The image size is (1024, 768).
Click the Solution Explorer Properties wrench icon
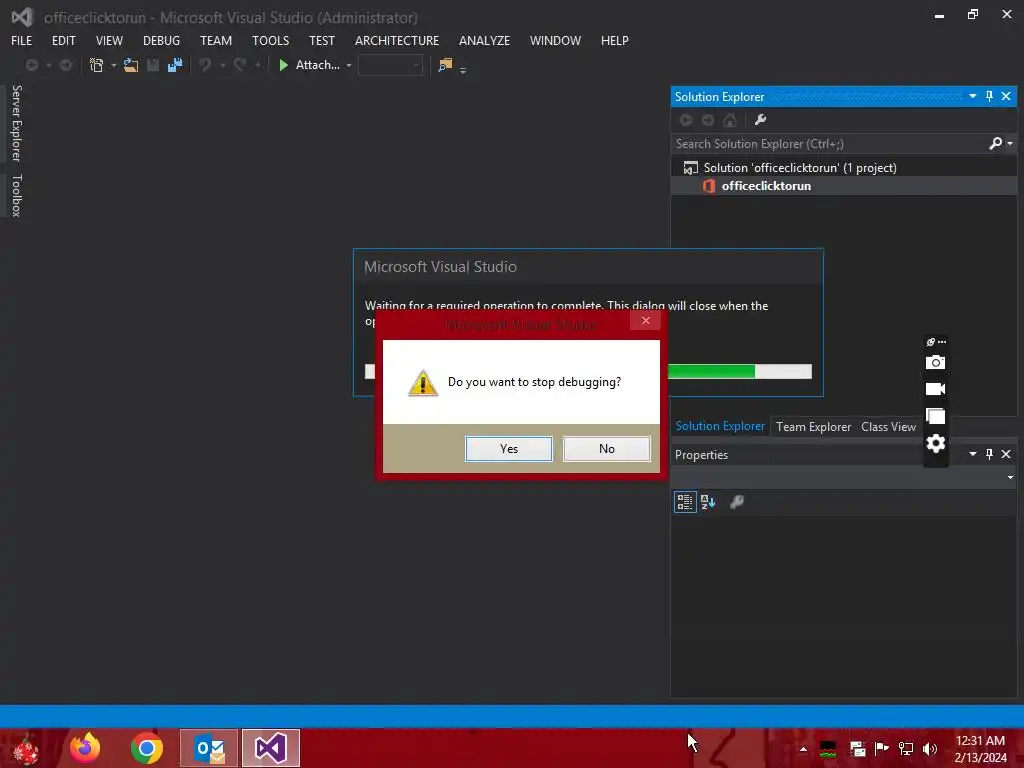[x=760, y=120]
